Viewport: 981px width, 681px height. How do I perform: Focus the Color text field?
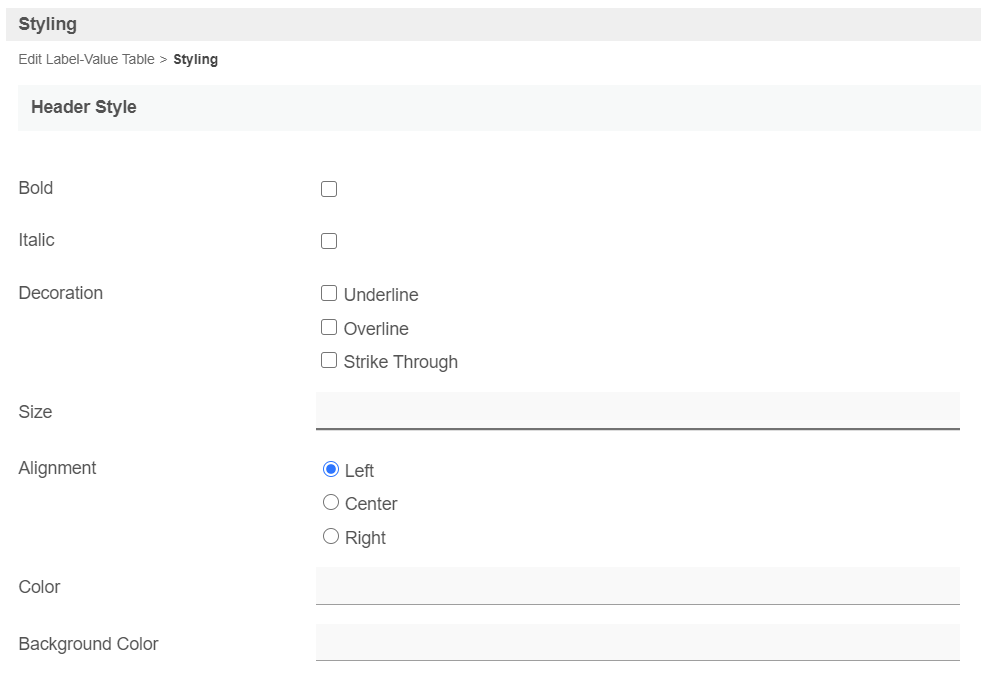pos(637,586)
